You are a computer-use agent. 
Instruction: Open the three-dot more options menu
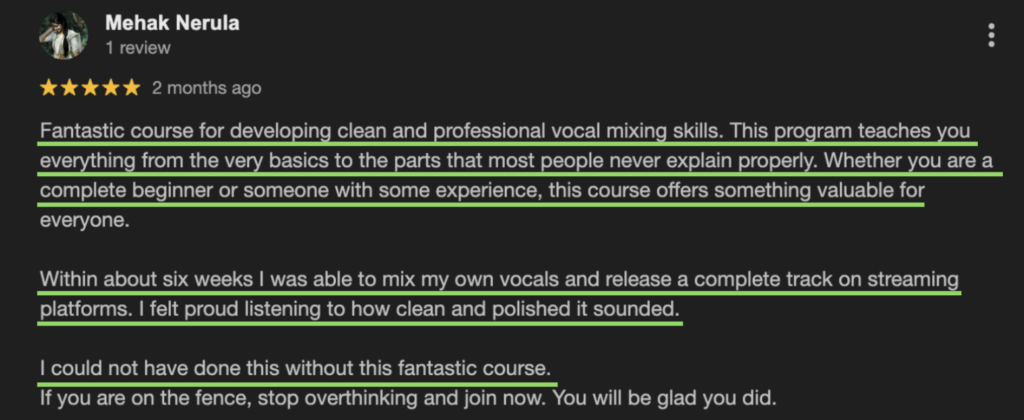click(x=991, y=36)
